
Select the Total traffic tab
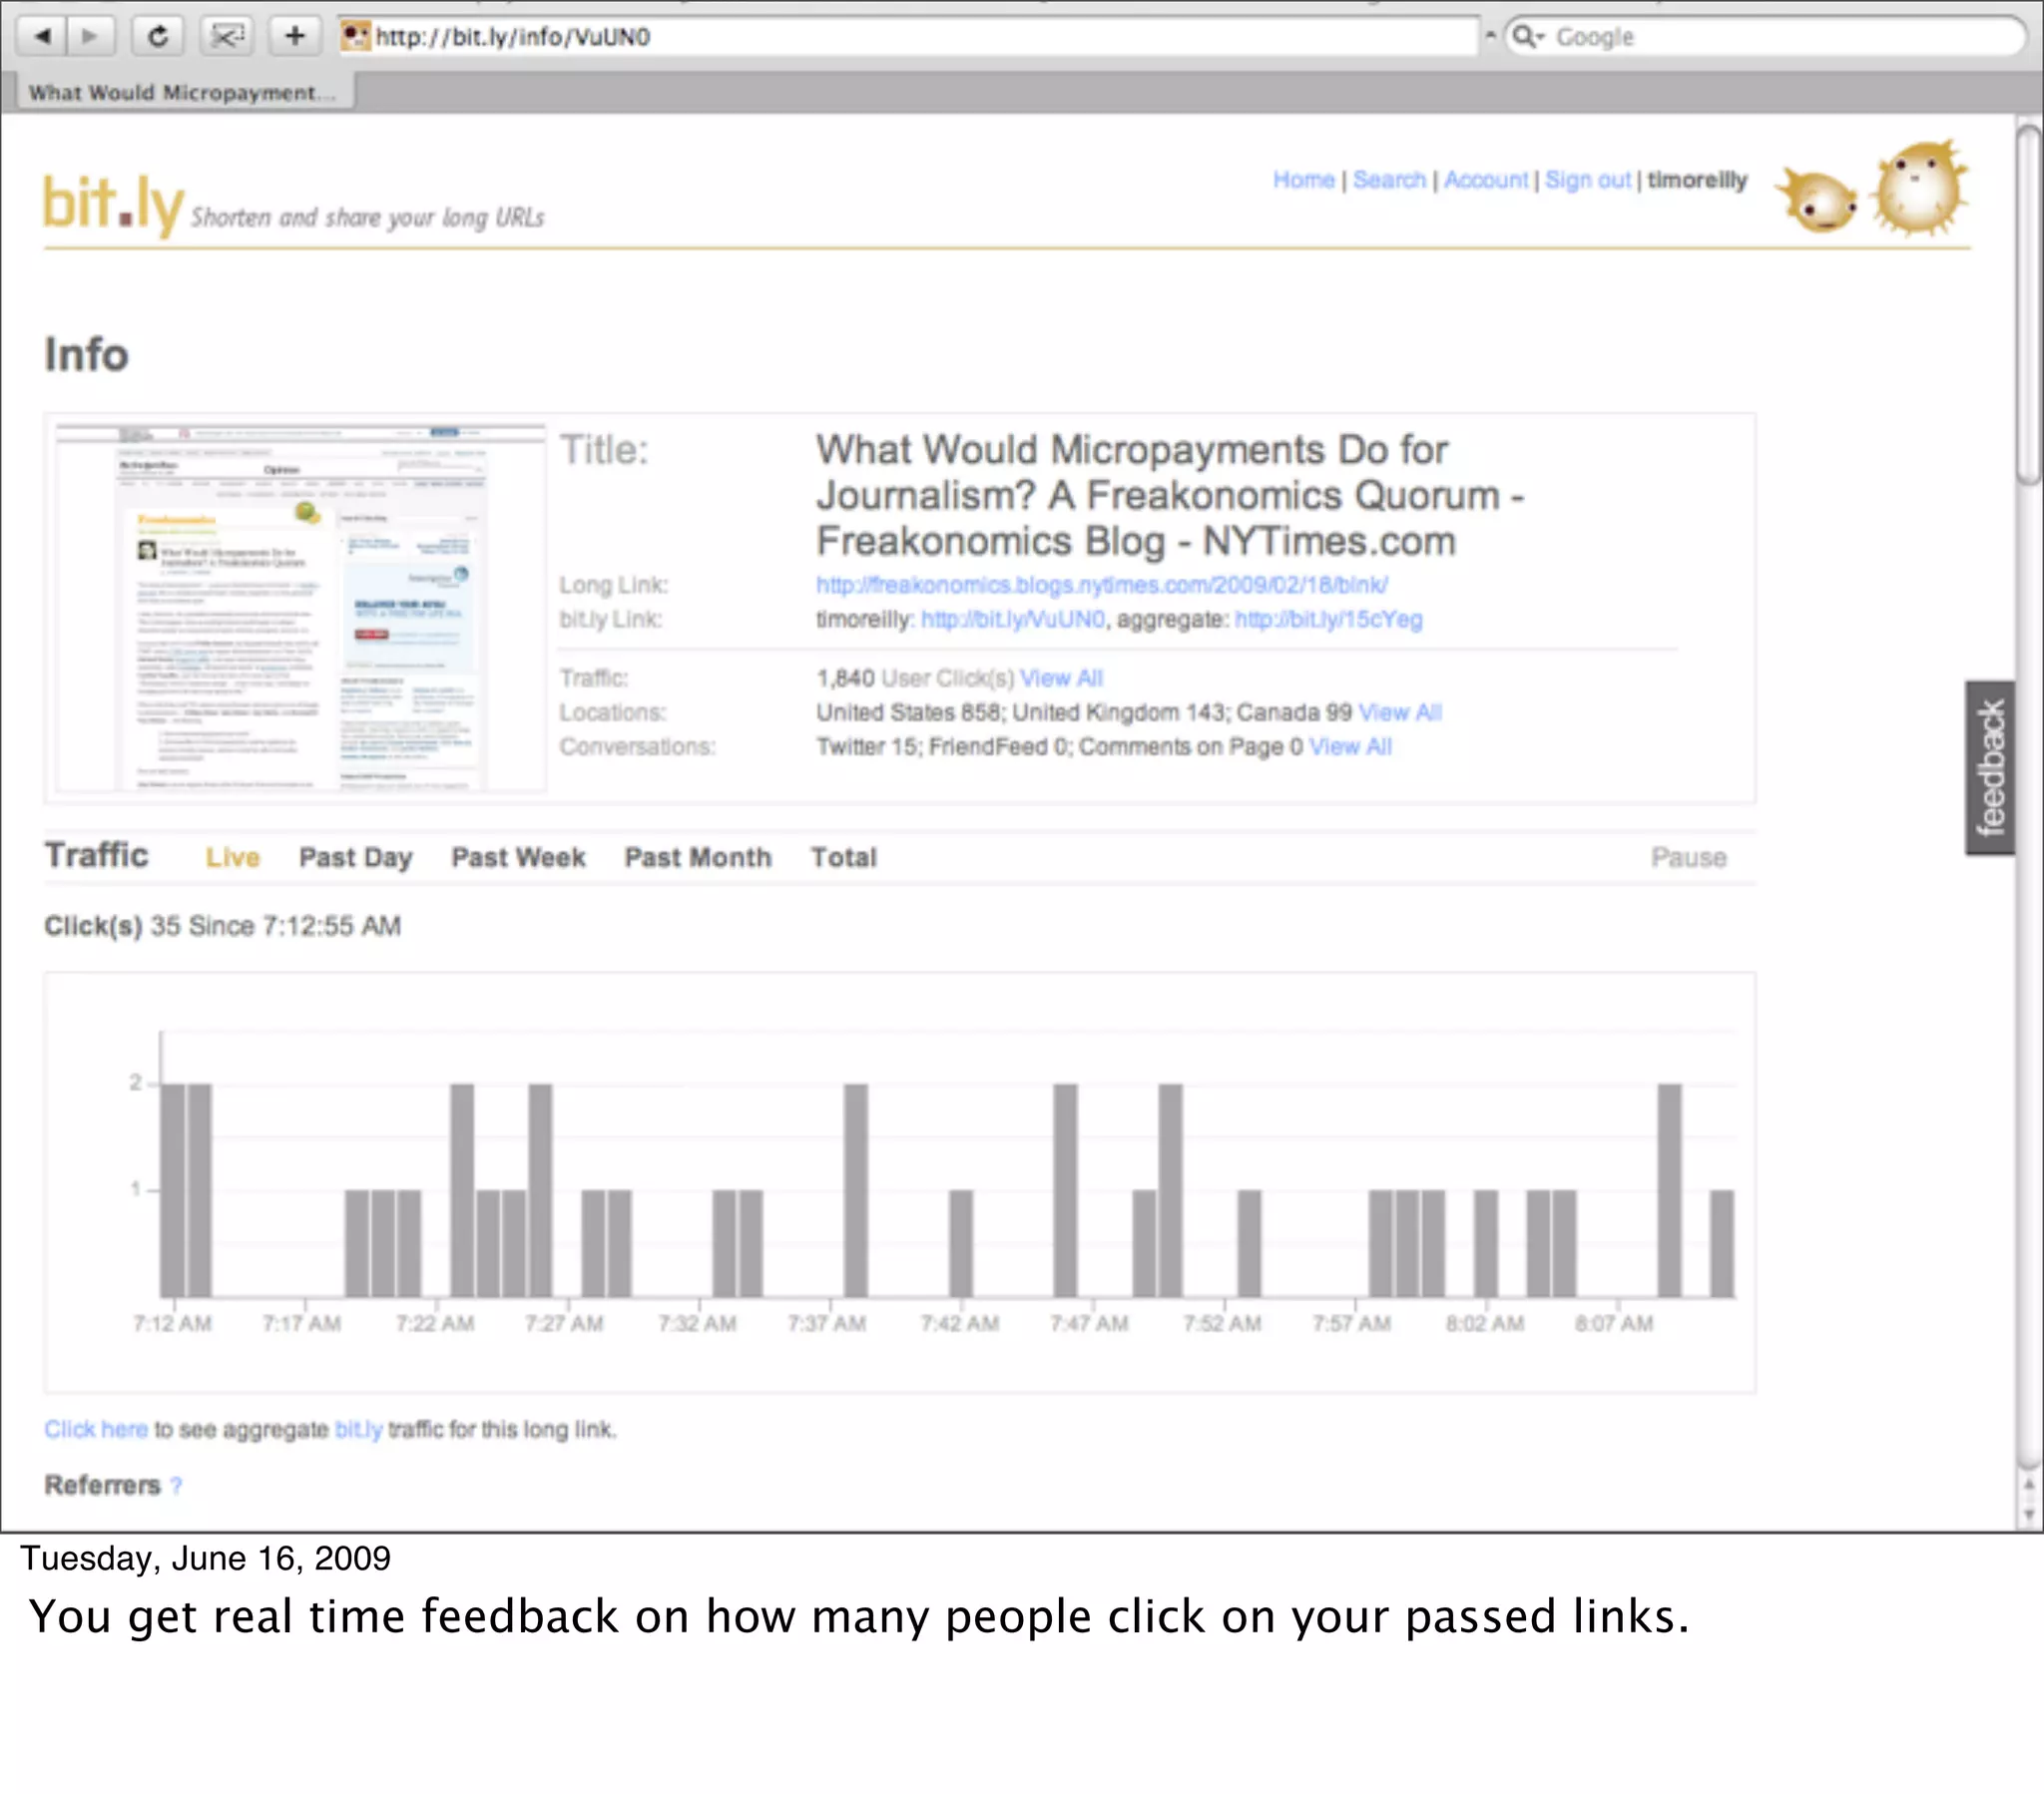[x=843, y=857]
